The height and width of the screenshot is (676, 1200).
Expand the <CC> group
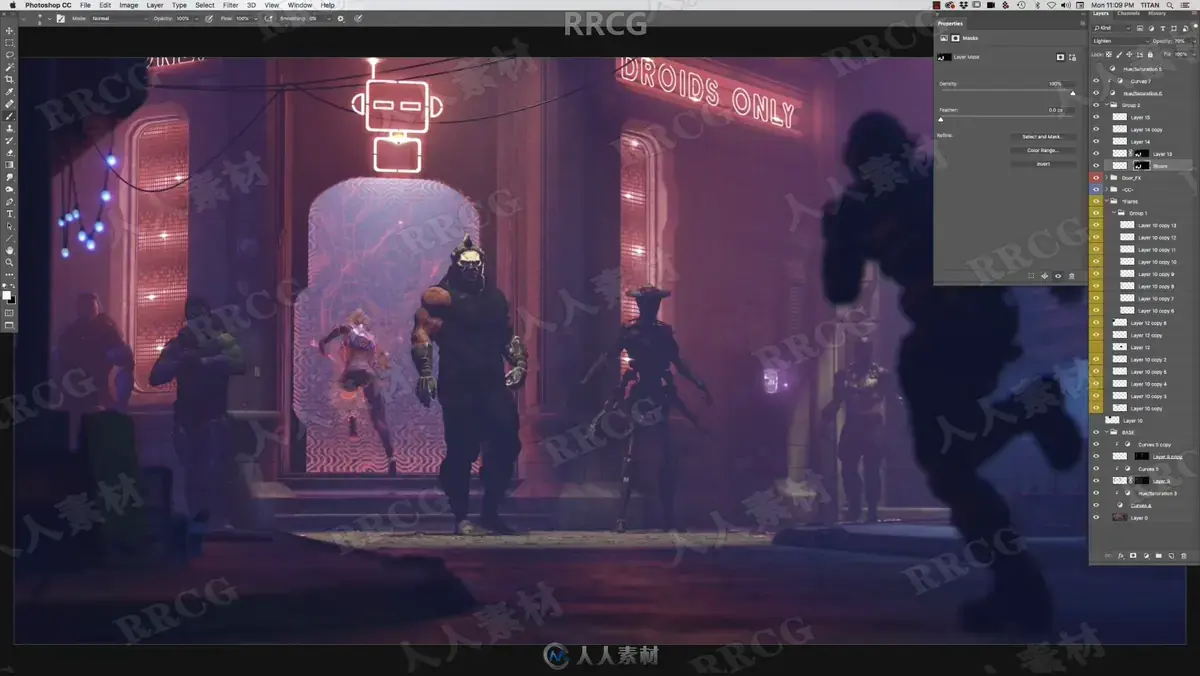[1107, 190]
